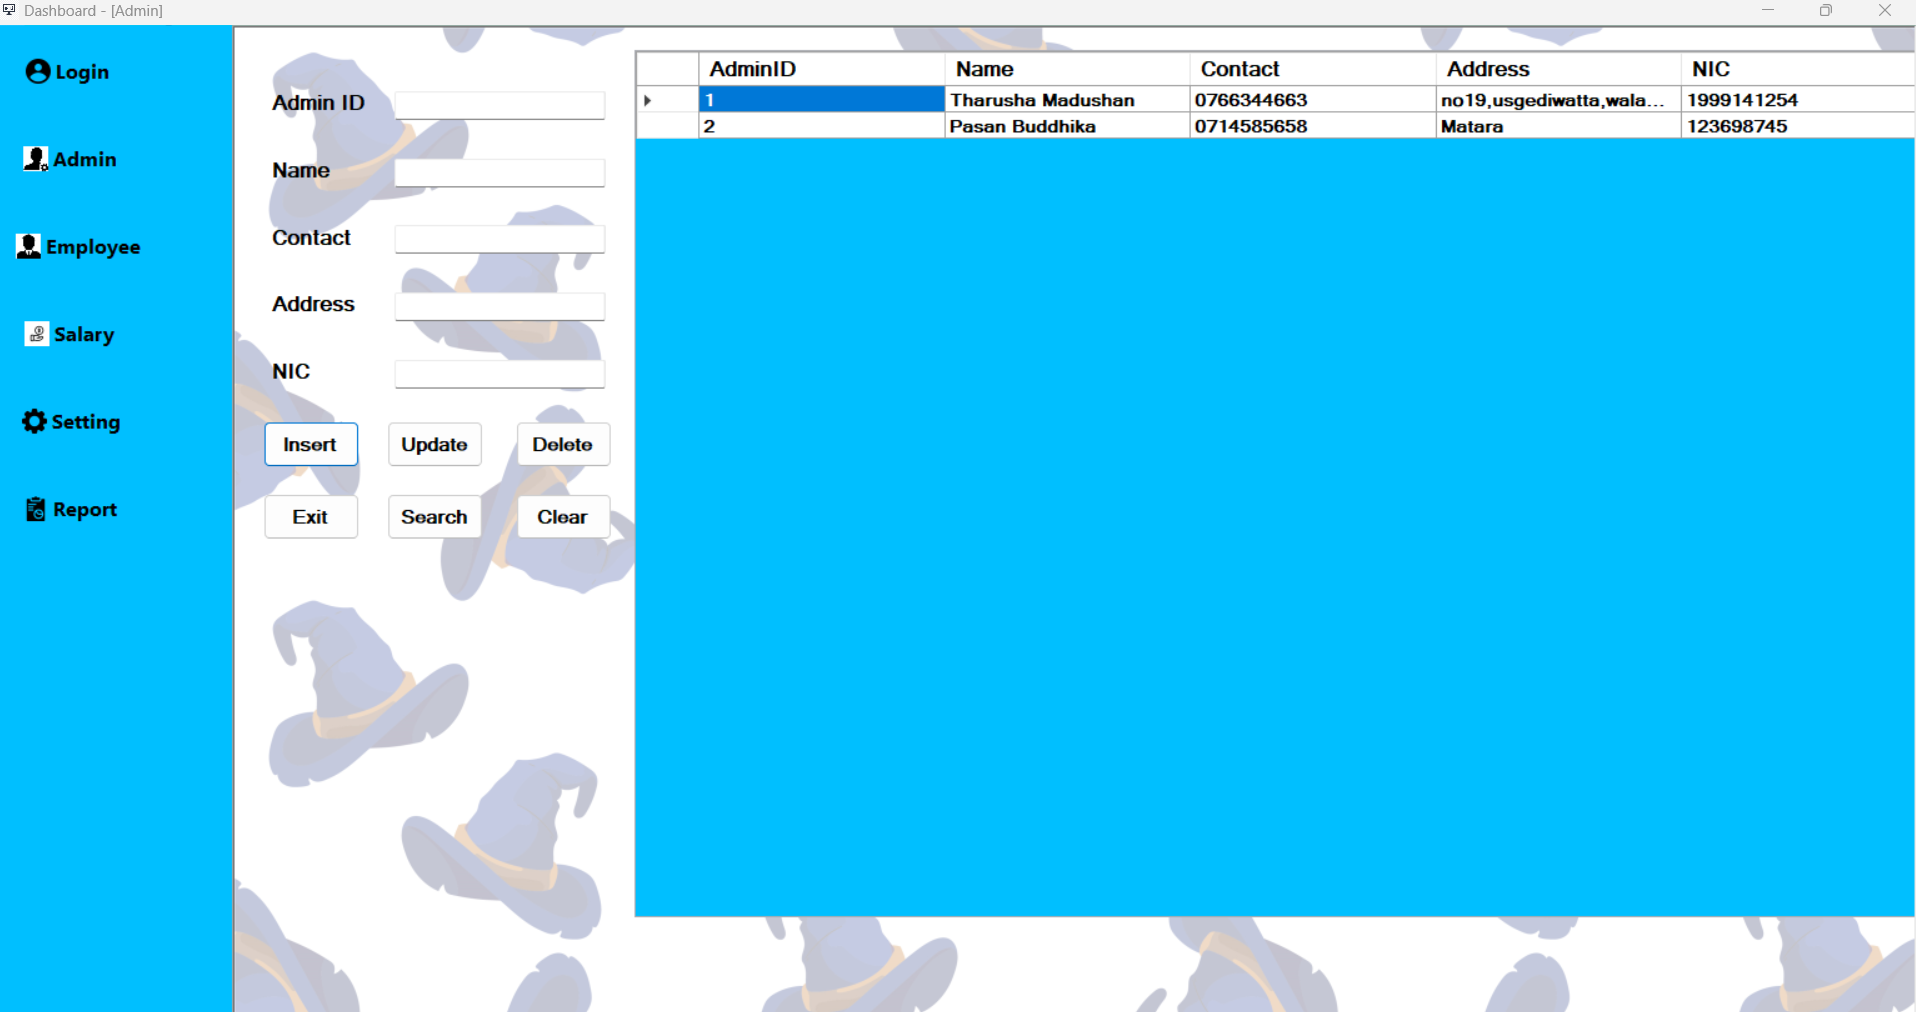The height and width of the screenshot is (1012, 1916).
Task: Focus the Contact input field
Action: point(500,239)
